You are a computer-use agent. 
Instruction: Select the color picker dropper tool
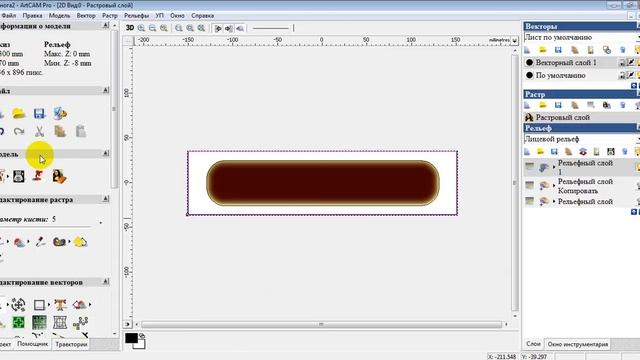[40, 242]
